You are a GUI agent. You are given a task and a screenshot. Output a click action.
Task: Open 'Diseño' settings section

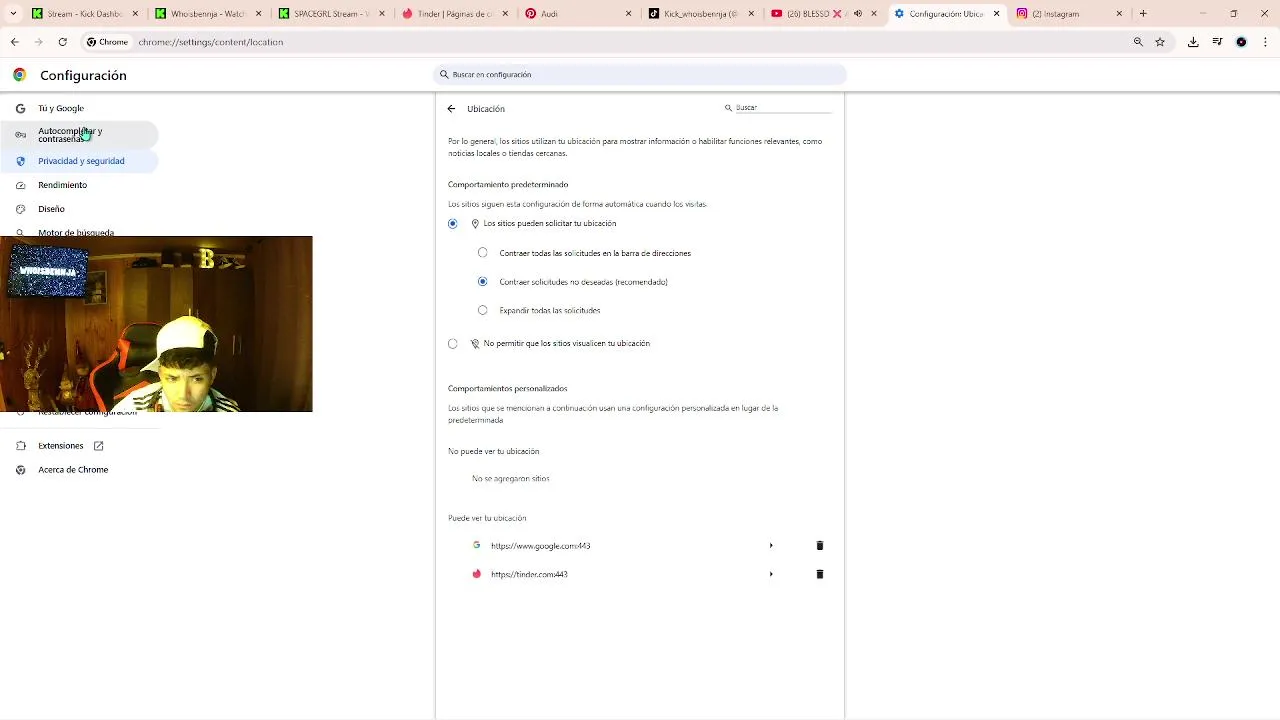coord(51,209)
